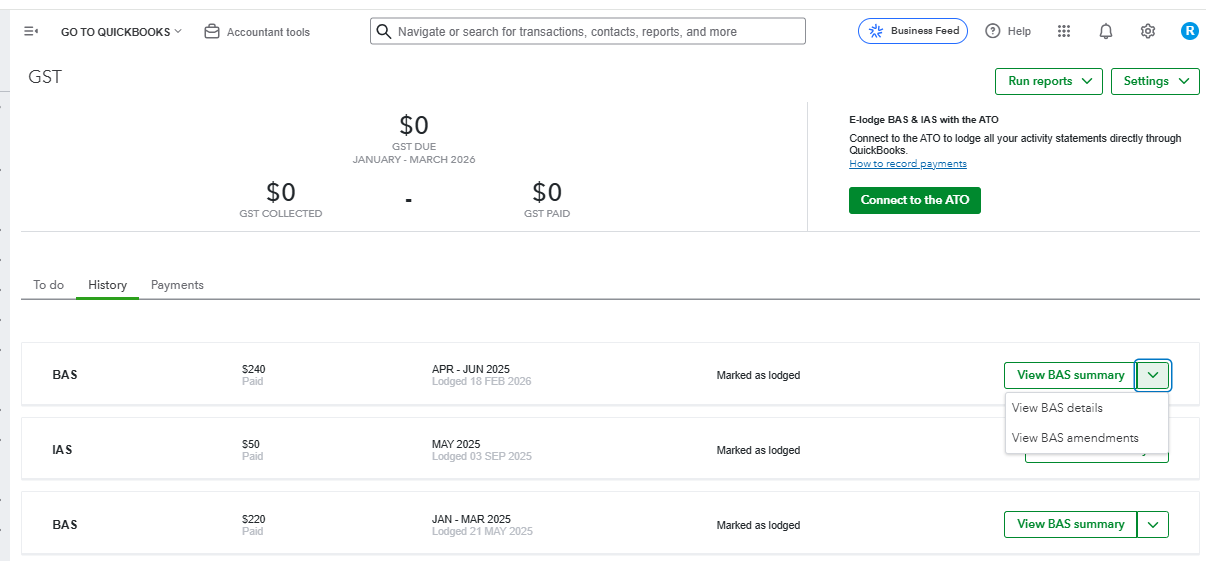
Task: Collapse the left navigation menu icon
Action: [31, 32]
